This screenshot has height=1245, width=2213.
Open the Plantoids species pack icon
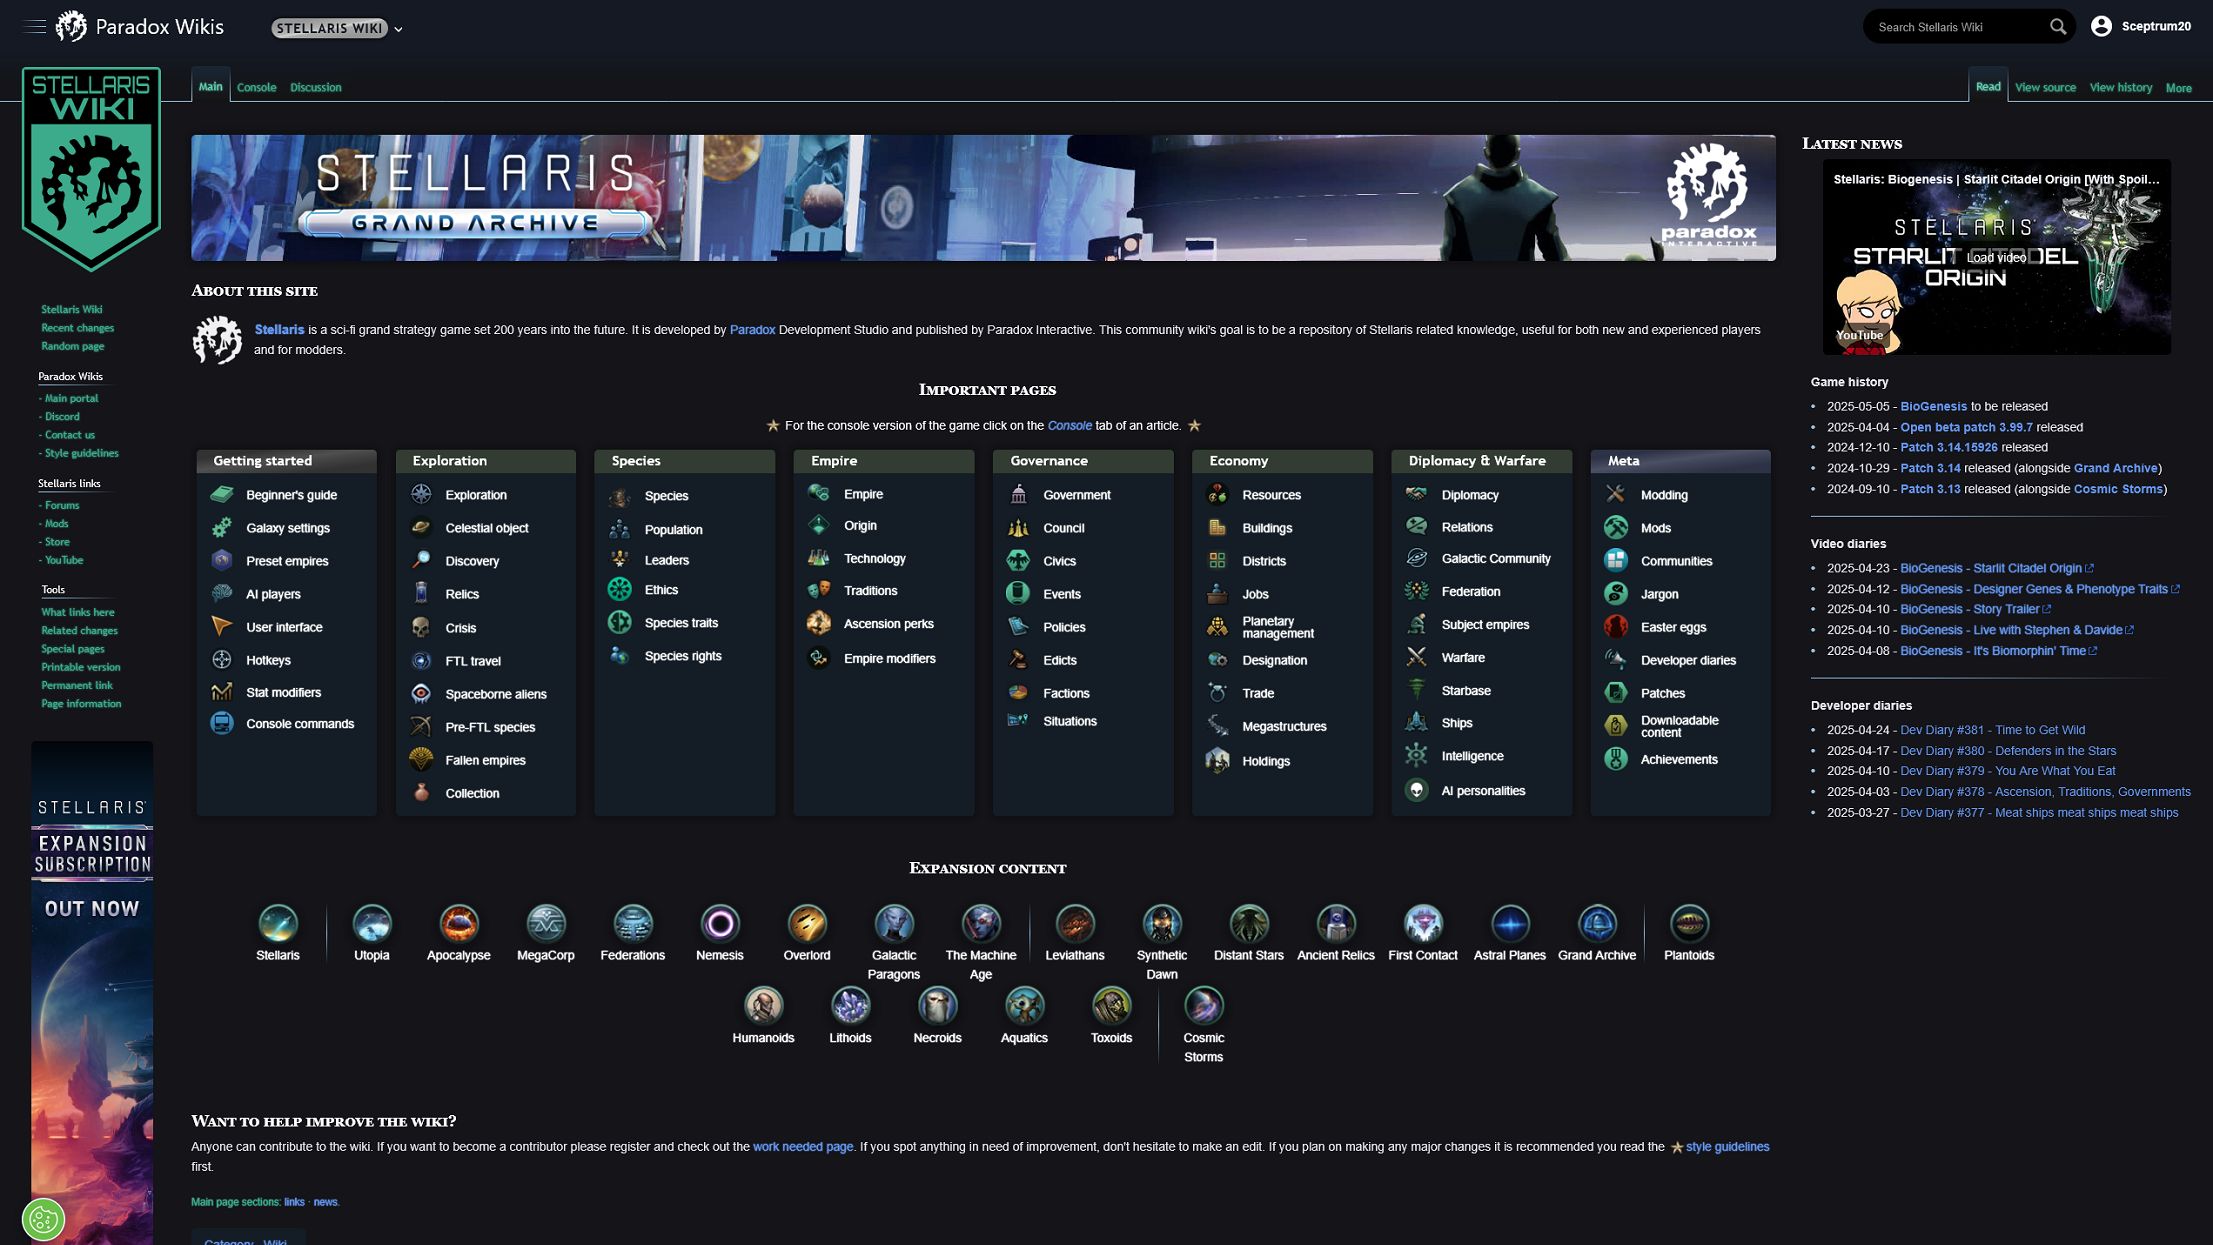click(x=1689, y=923)
